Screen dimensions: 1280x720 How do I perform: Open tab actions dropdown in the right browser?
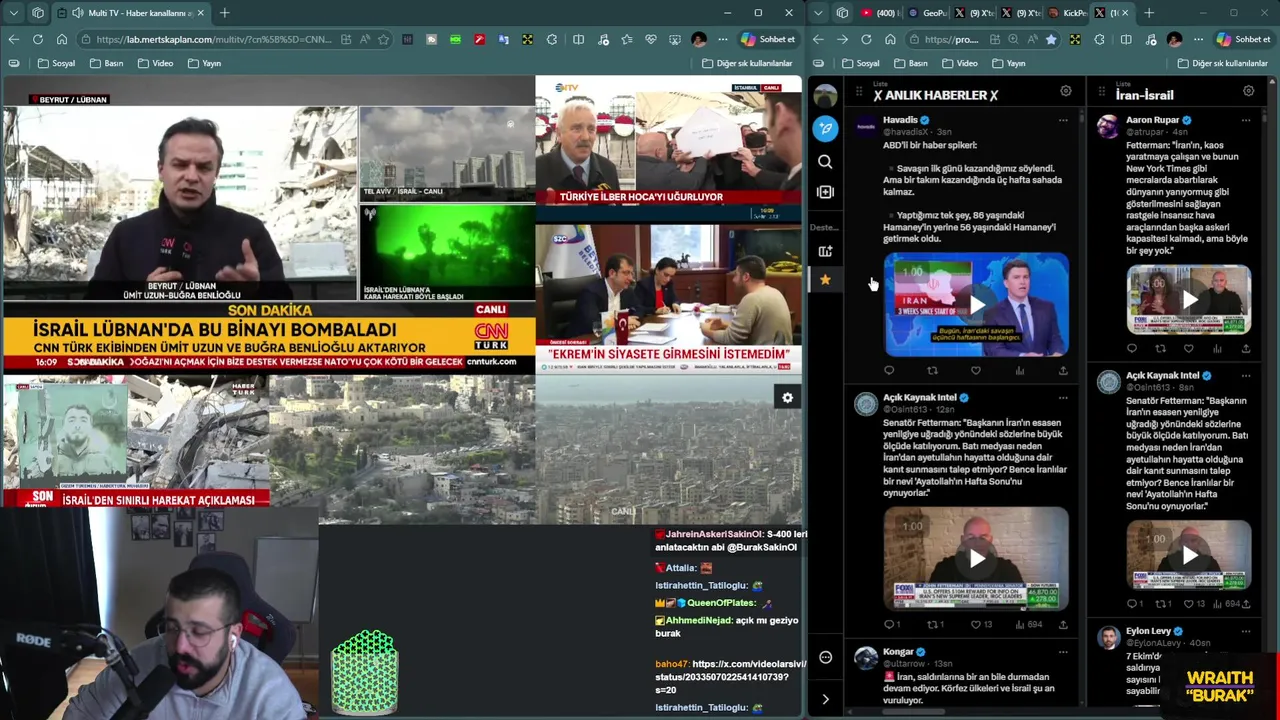coord(818,13)
